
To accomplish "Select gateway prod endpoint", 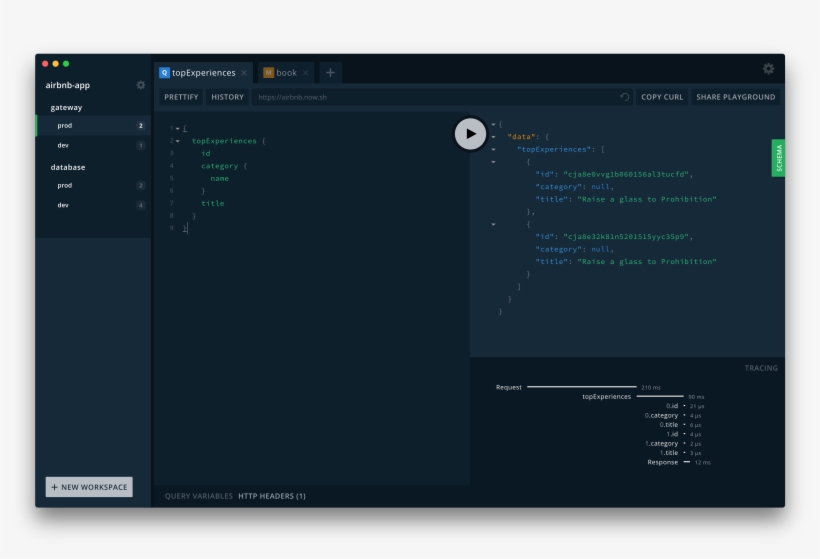I will (x=93, y=126).
